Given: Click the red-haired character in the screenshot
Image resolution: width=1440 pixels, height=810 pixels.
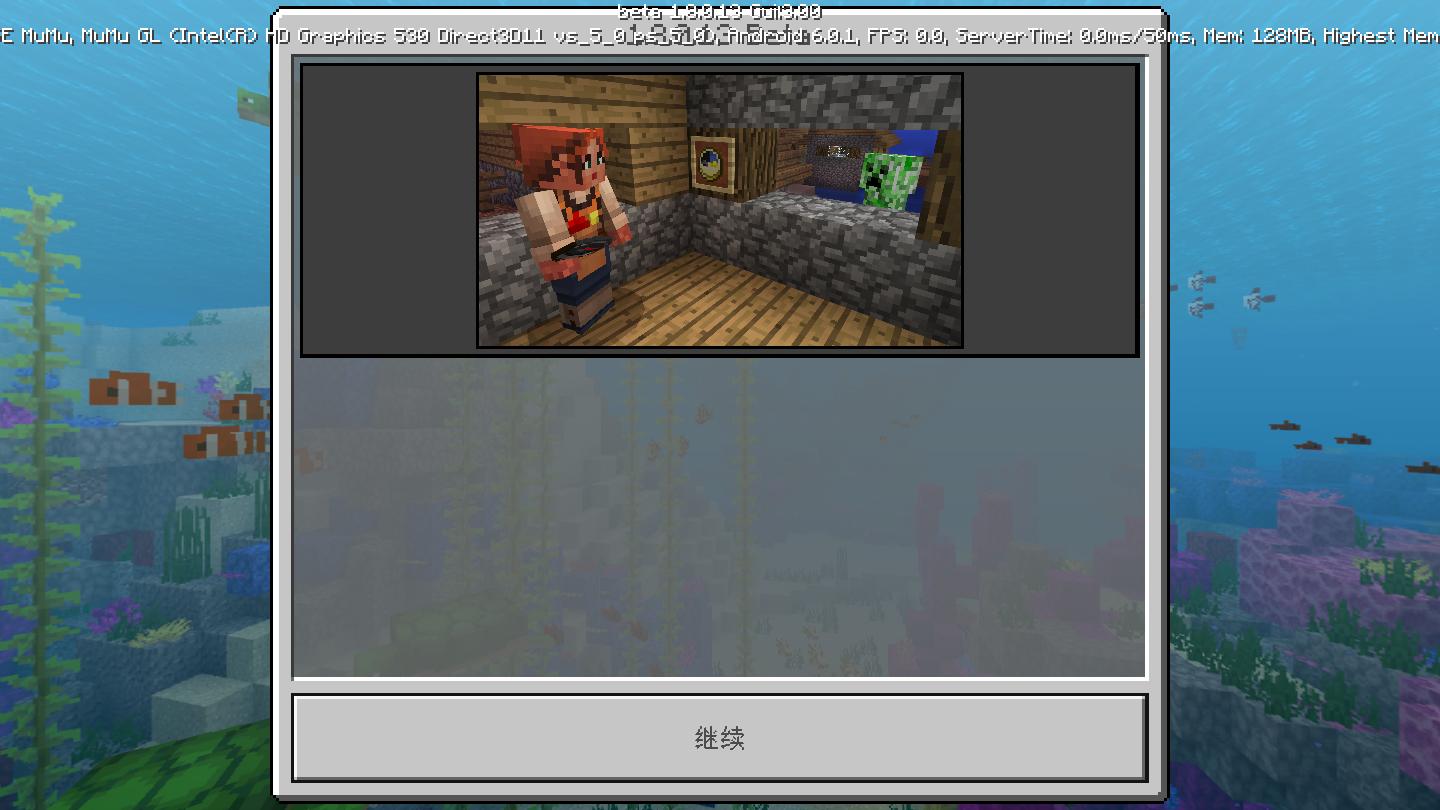Looking at the screenshot, I should point(567,220).
